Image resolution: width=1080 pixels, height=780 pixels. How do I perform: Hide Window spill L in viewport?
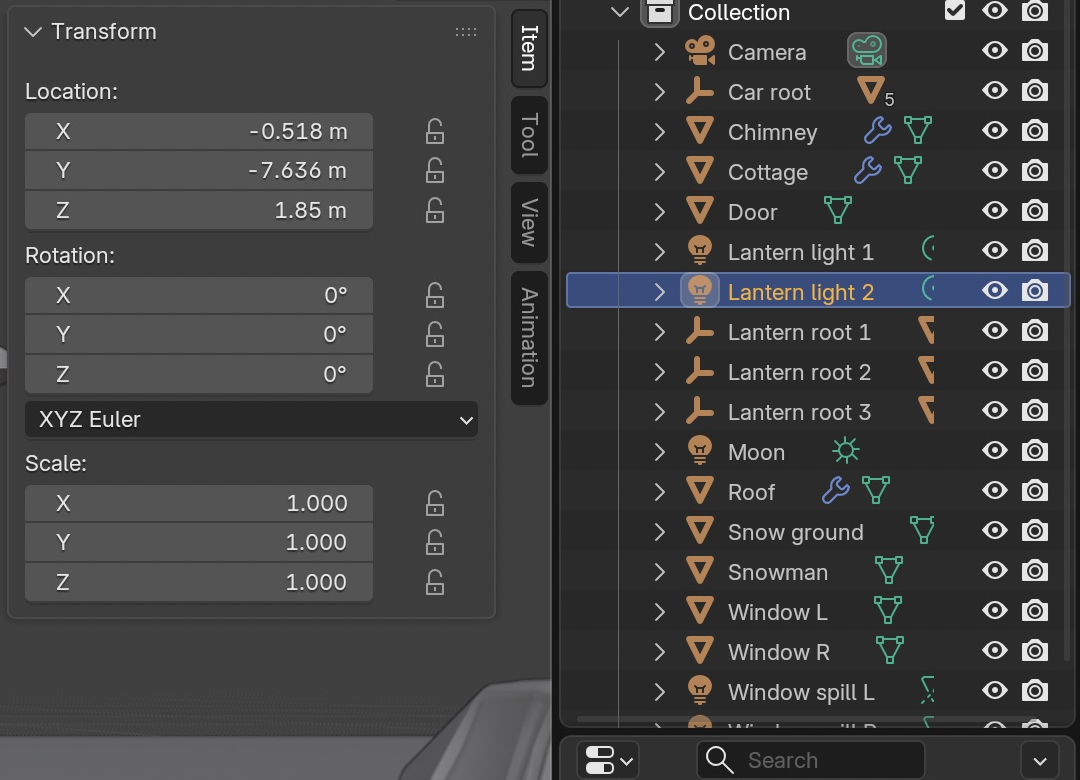(x=995, y=690)
